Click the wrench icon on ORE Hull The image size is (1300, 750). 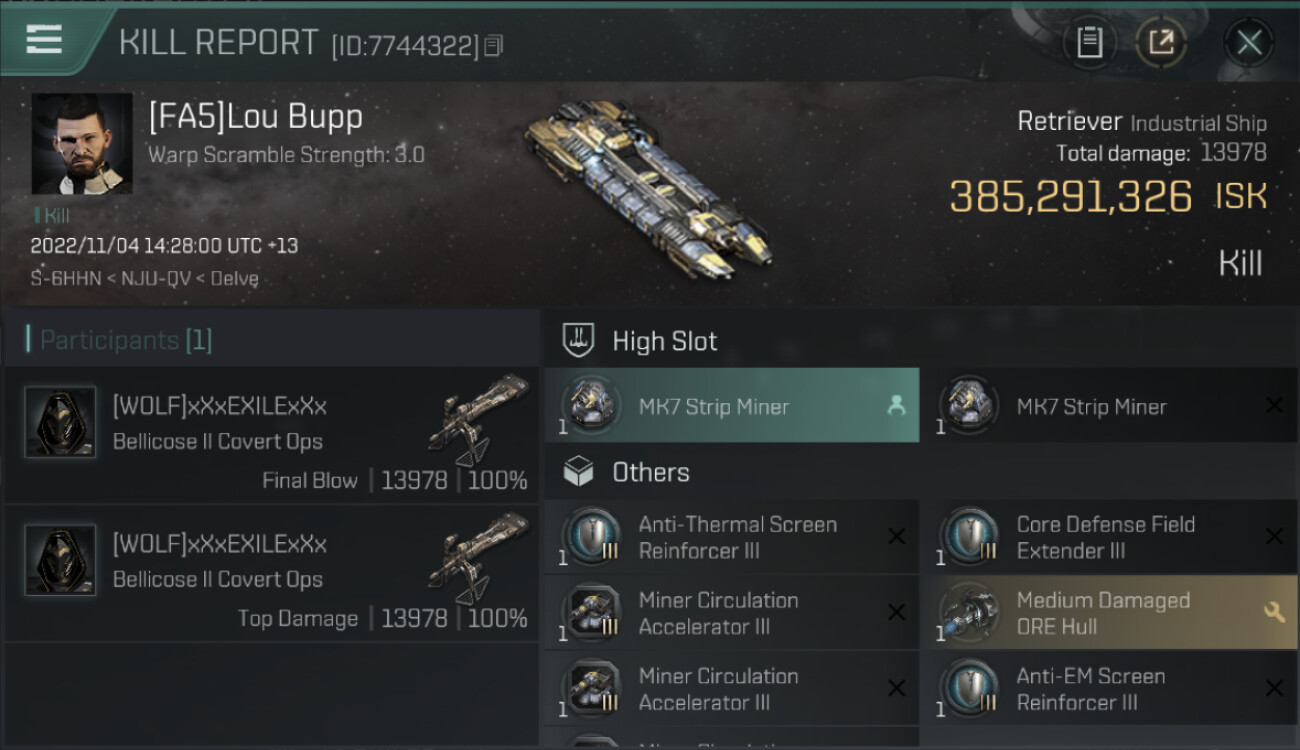tap(1274, 613)
